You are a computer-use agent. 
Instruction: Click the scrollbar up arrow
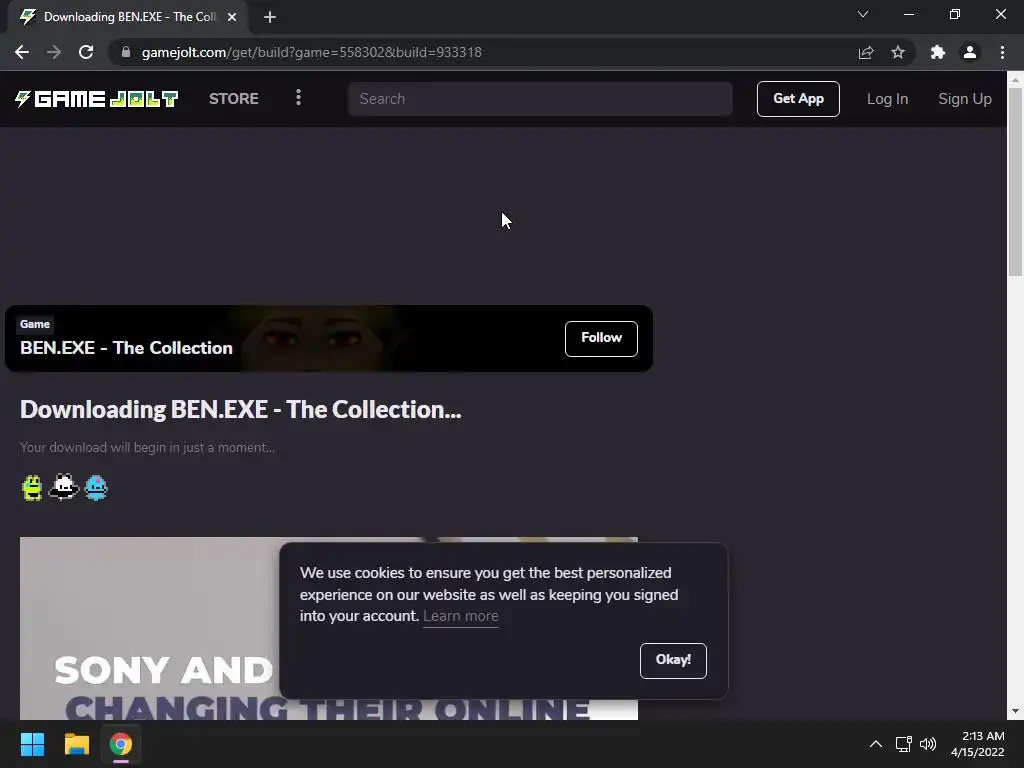pos(1015,80)
